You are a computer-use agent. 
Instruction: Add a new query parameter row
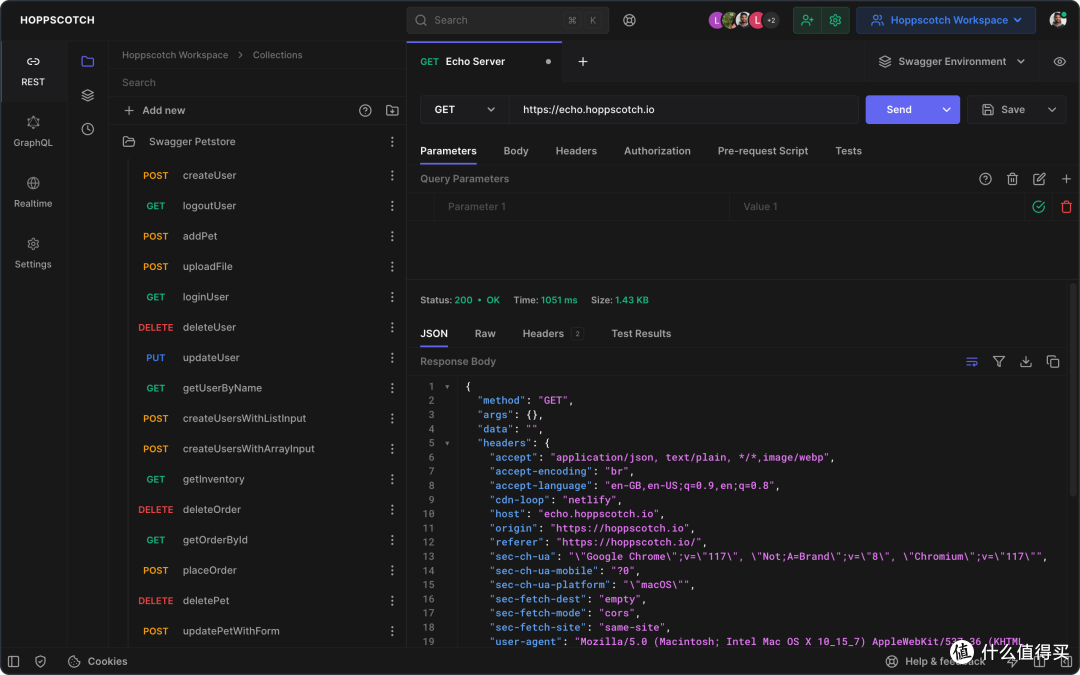tap(1066, 179)
